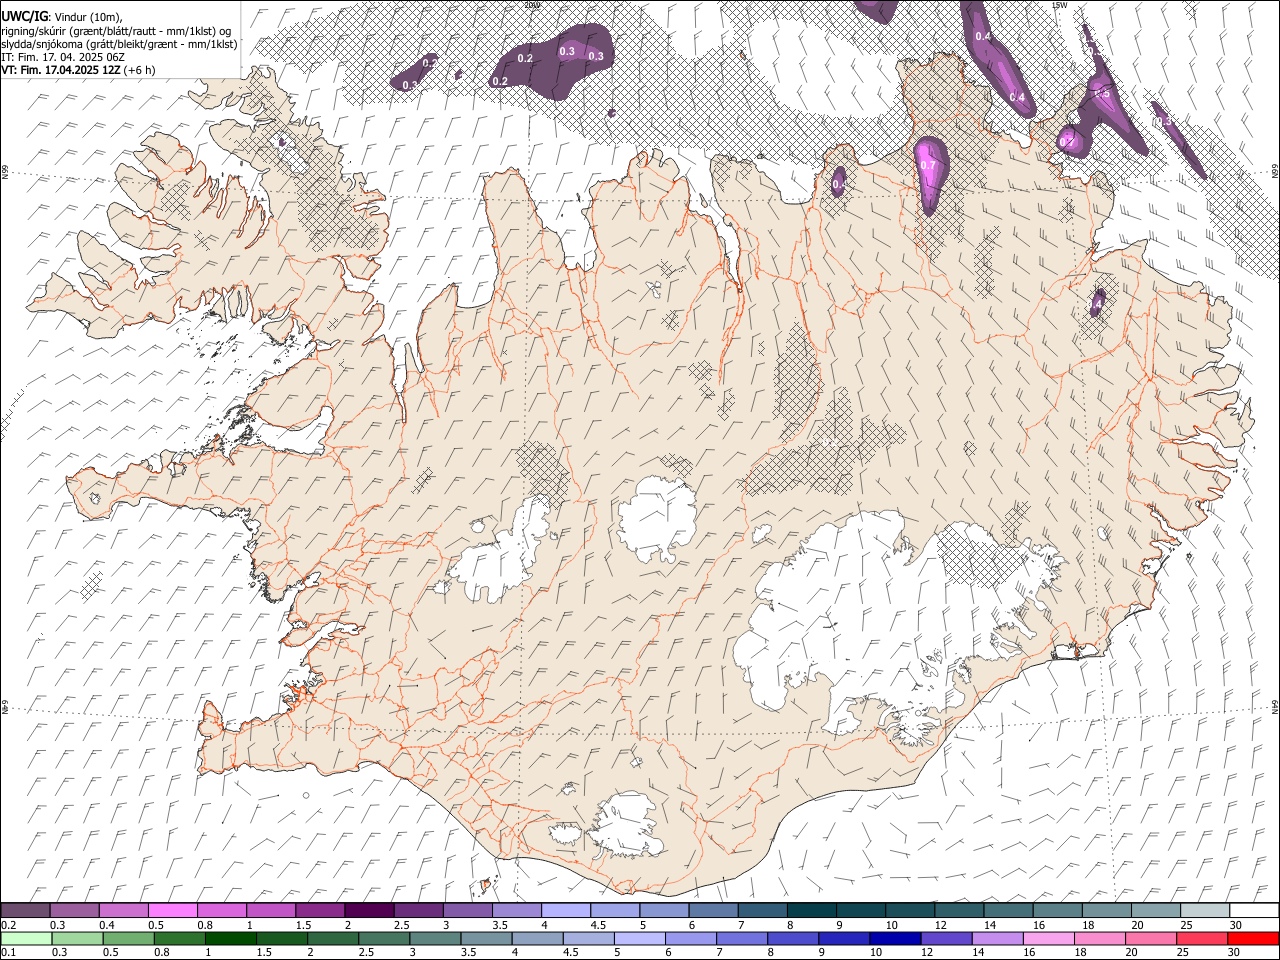Click the light lavender 4 swatch, top row
Image resolution: width=1280 pixels, height=960 pixels.
pyautogui.click(x=565, y=910)
